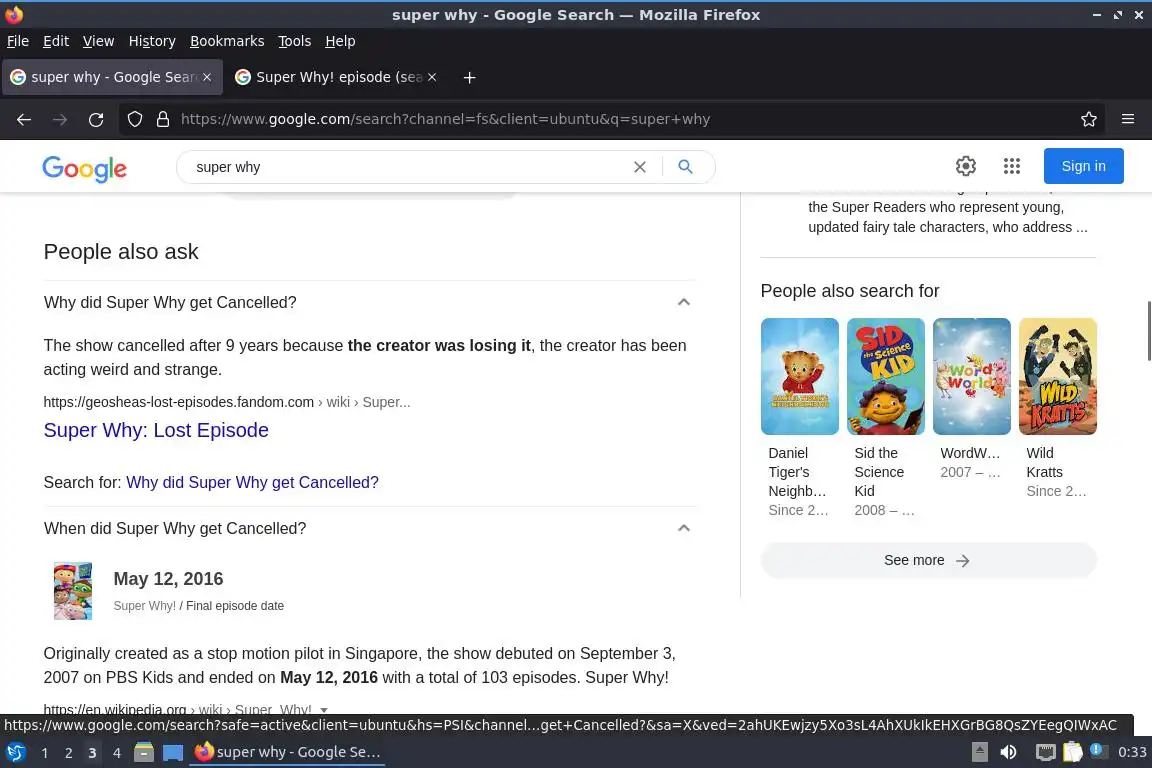Collapse 'Why did Super Why get Cancelled?' question
Image resolution: width=1152 pixels, height=768 pixels.
pyautogui.click(x=683, y=302)
